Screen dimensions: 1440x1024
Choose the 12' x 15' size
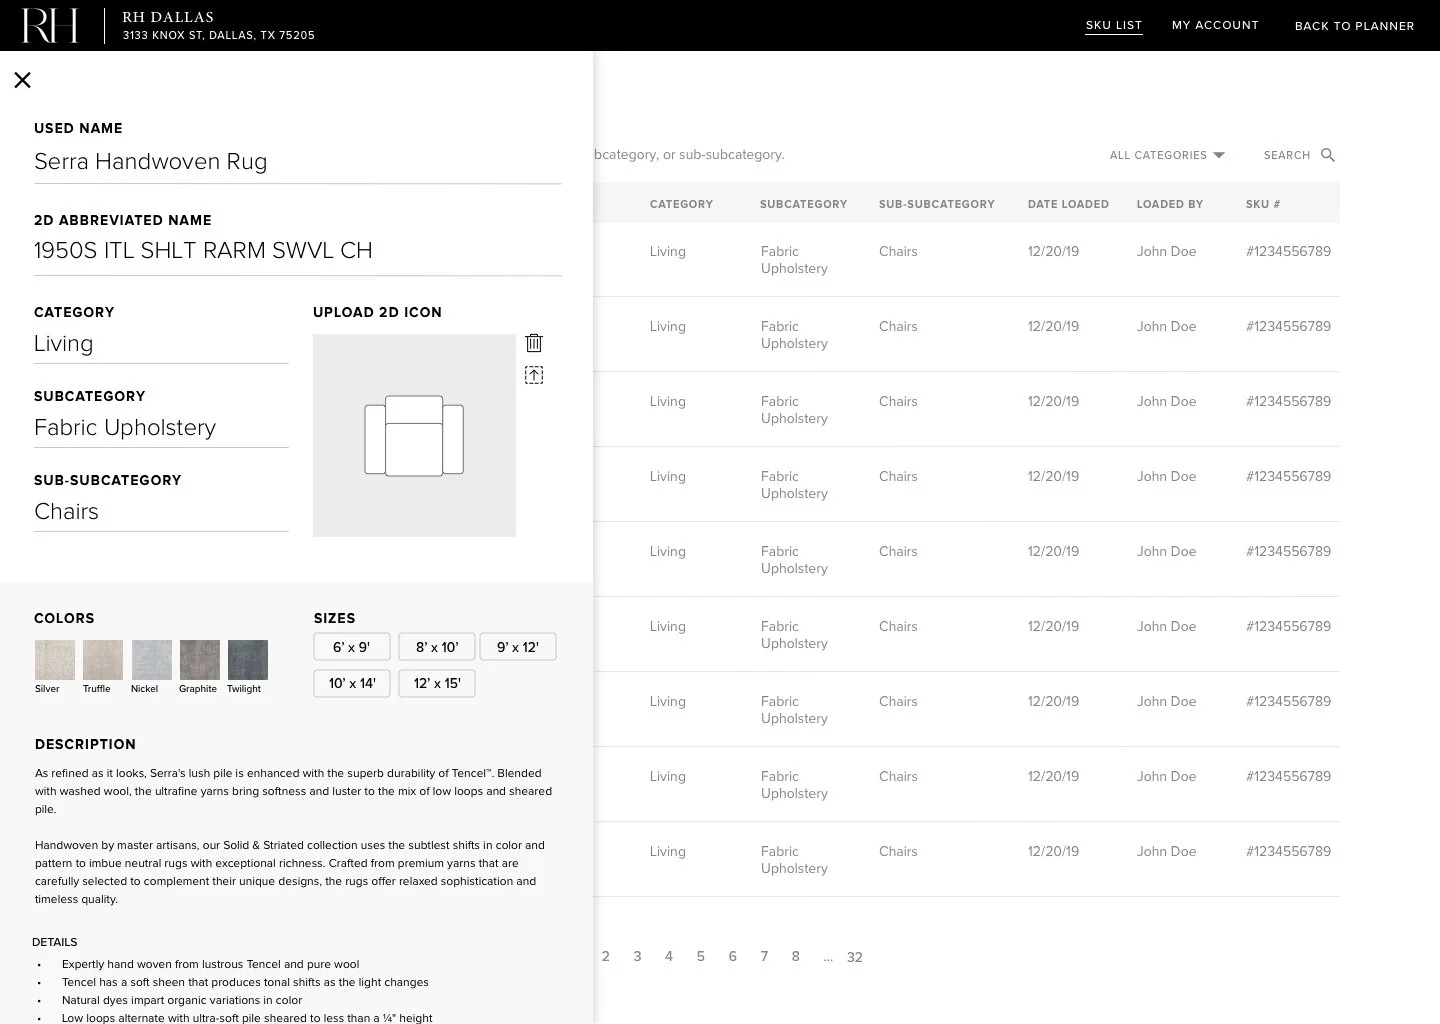(437, 683)
